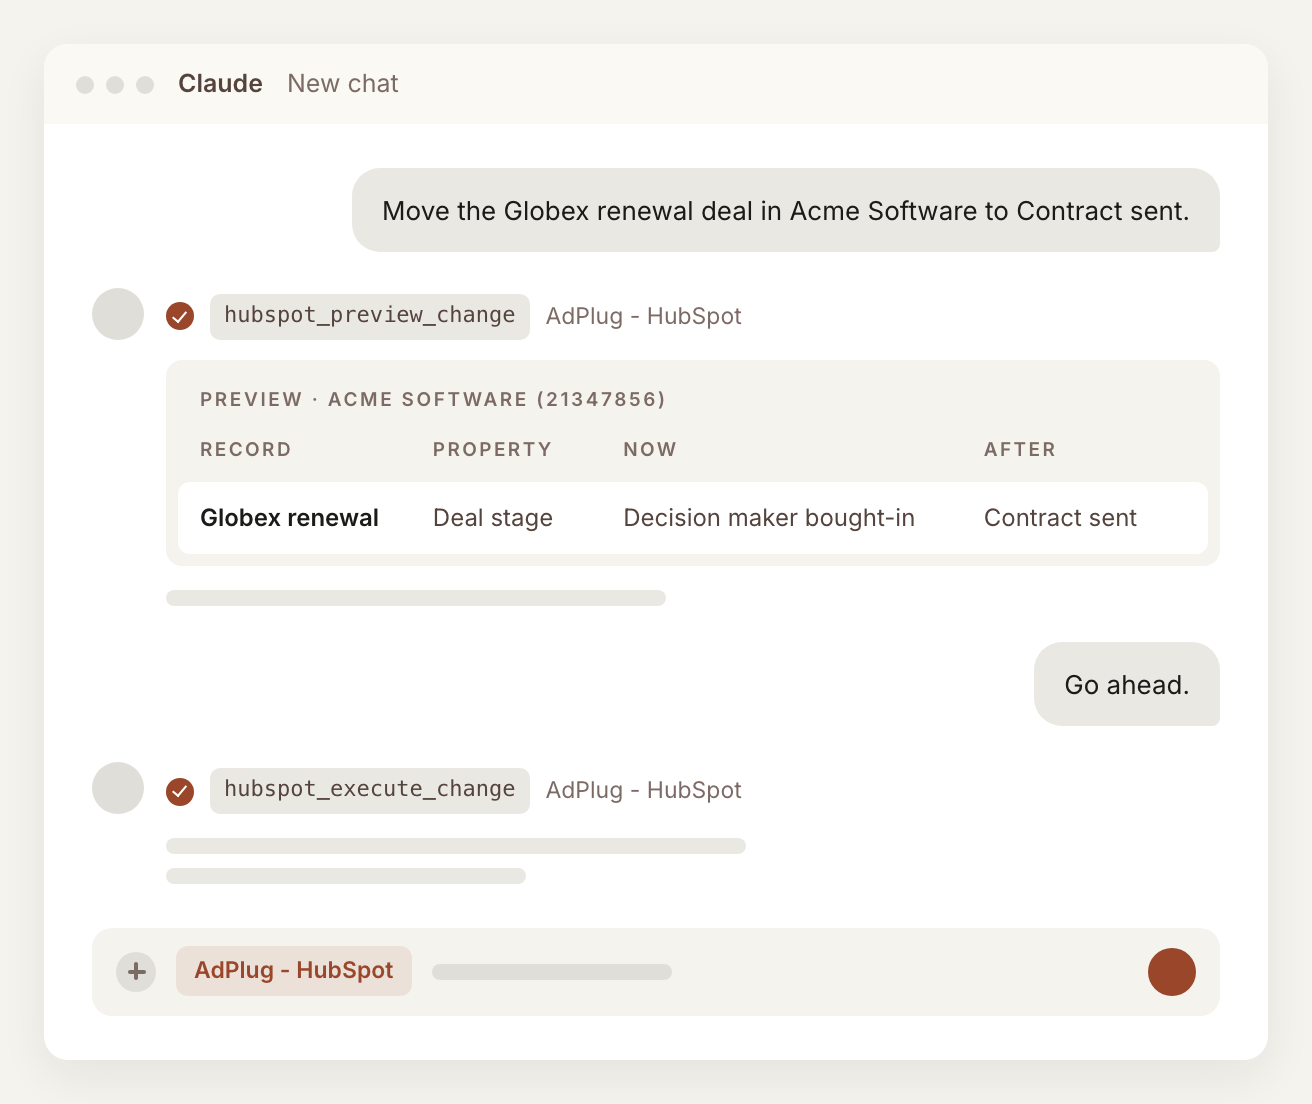The image size is (1312, 1104).
Task: Click the Decision maker bought-in value
Action: (x=769, y=518)
